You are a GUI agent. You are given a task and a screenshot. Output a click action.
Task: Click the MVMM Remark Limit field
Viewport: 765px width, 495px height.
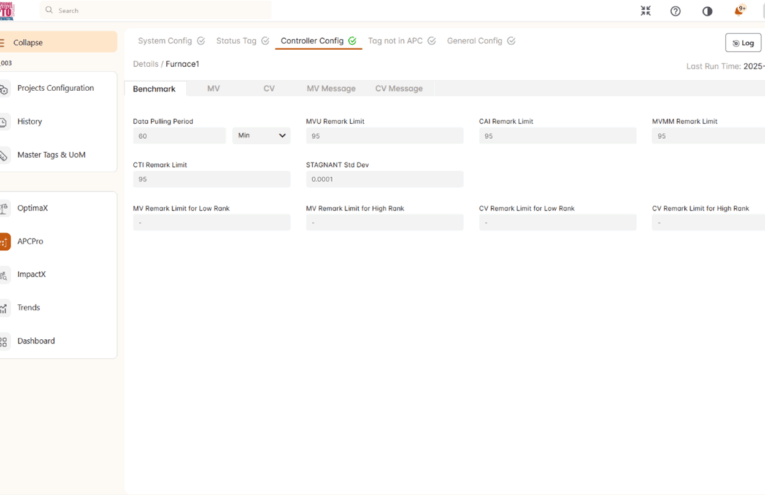[x=708, y=136]
